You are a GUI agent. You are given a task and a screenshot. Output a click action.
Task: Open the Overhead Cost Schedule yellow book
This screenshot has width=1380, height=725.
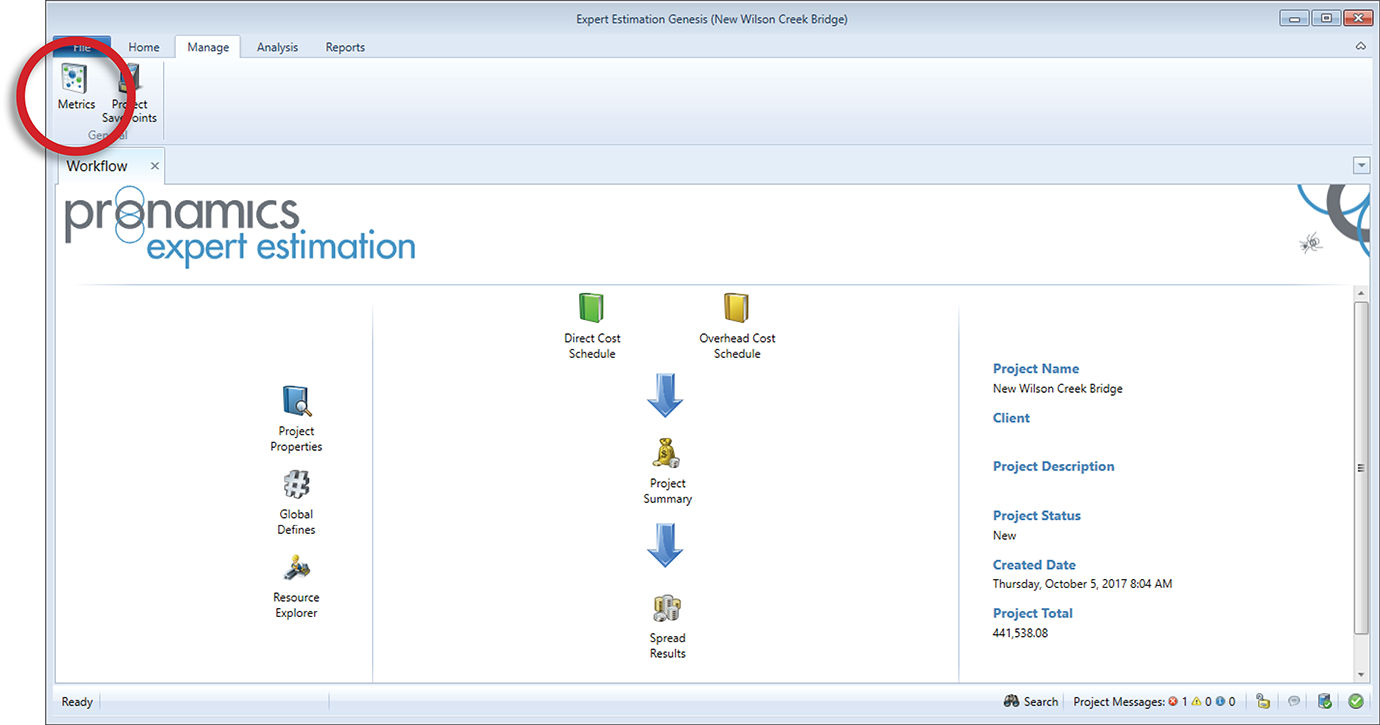(737, 308)
